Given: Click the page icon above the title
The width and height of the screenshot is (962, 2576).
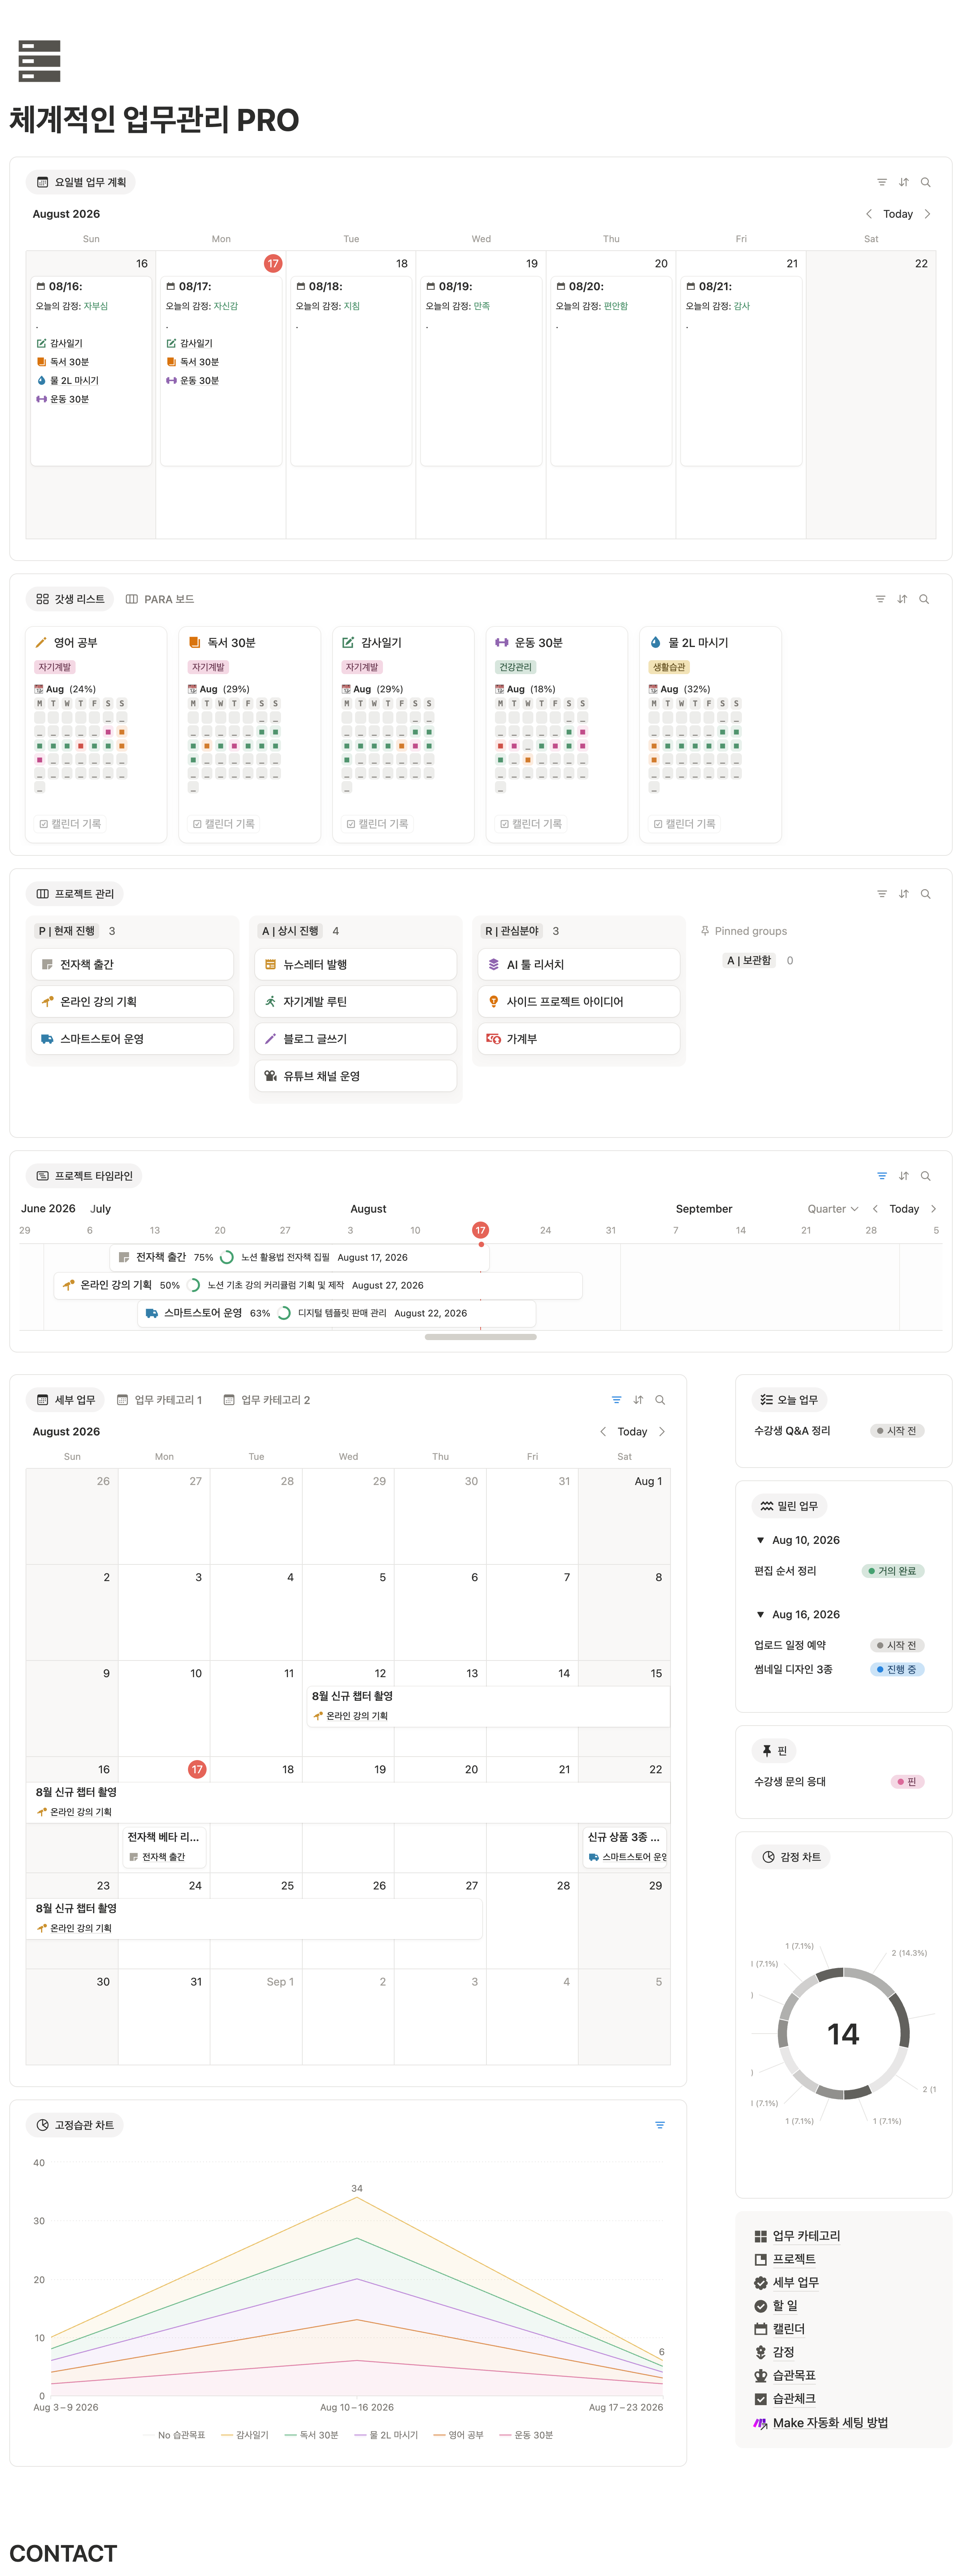Looking at the screenshot, I should click(40, 61).
